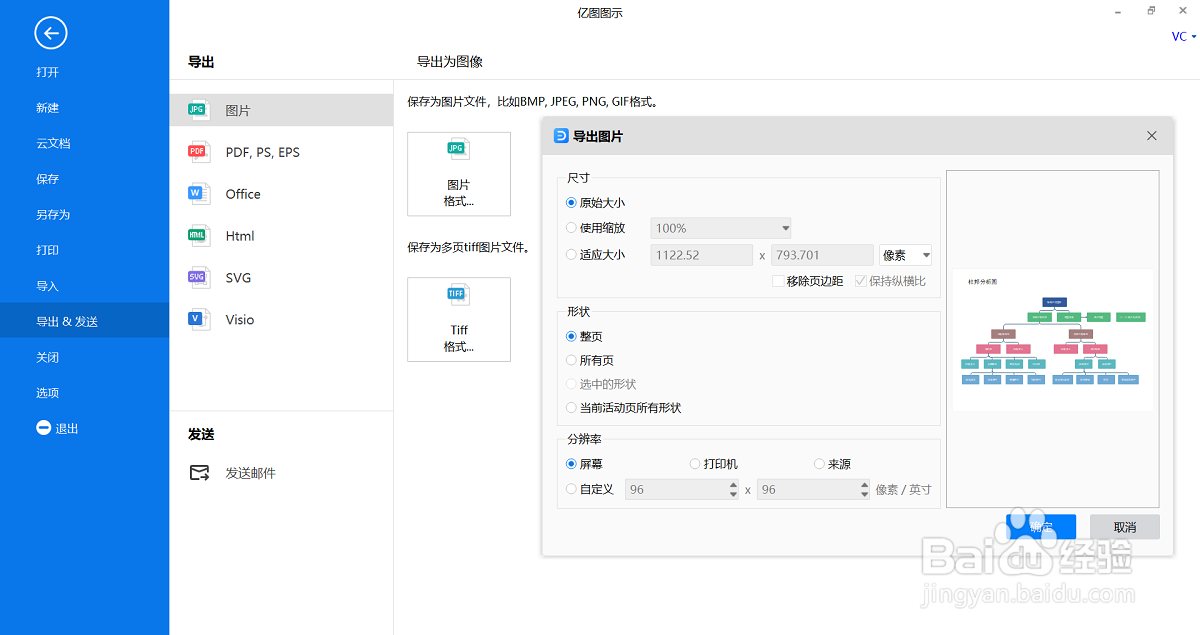The width and height of the screenshot is (1200, 635).
Task: Enable the 移除页边距 checkbox
Action: pyautogui.click(x=780, y=281)
